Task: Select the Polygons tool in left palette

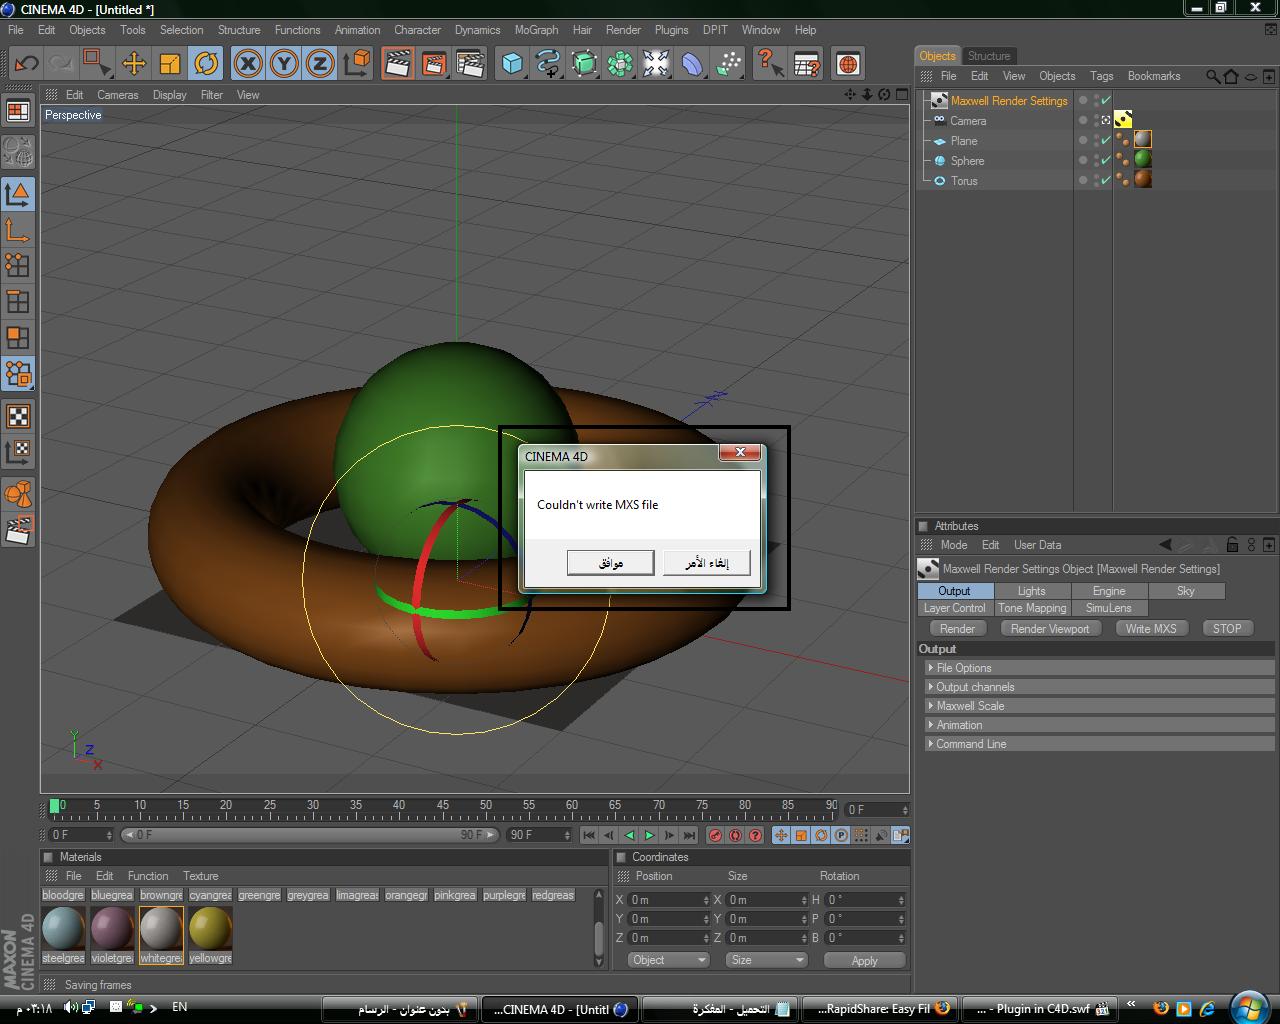Action: pyautogui.click(x=18, y=337)
